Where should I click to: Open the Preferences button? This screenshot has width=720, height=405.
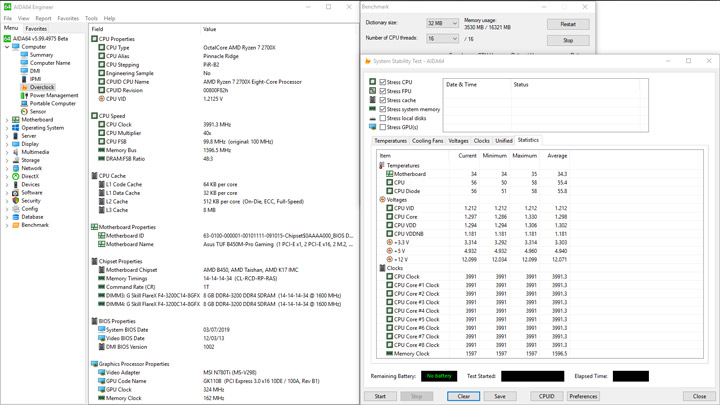pyautogui.click(x=583, y=396)
